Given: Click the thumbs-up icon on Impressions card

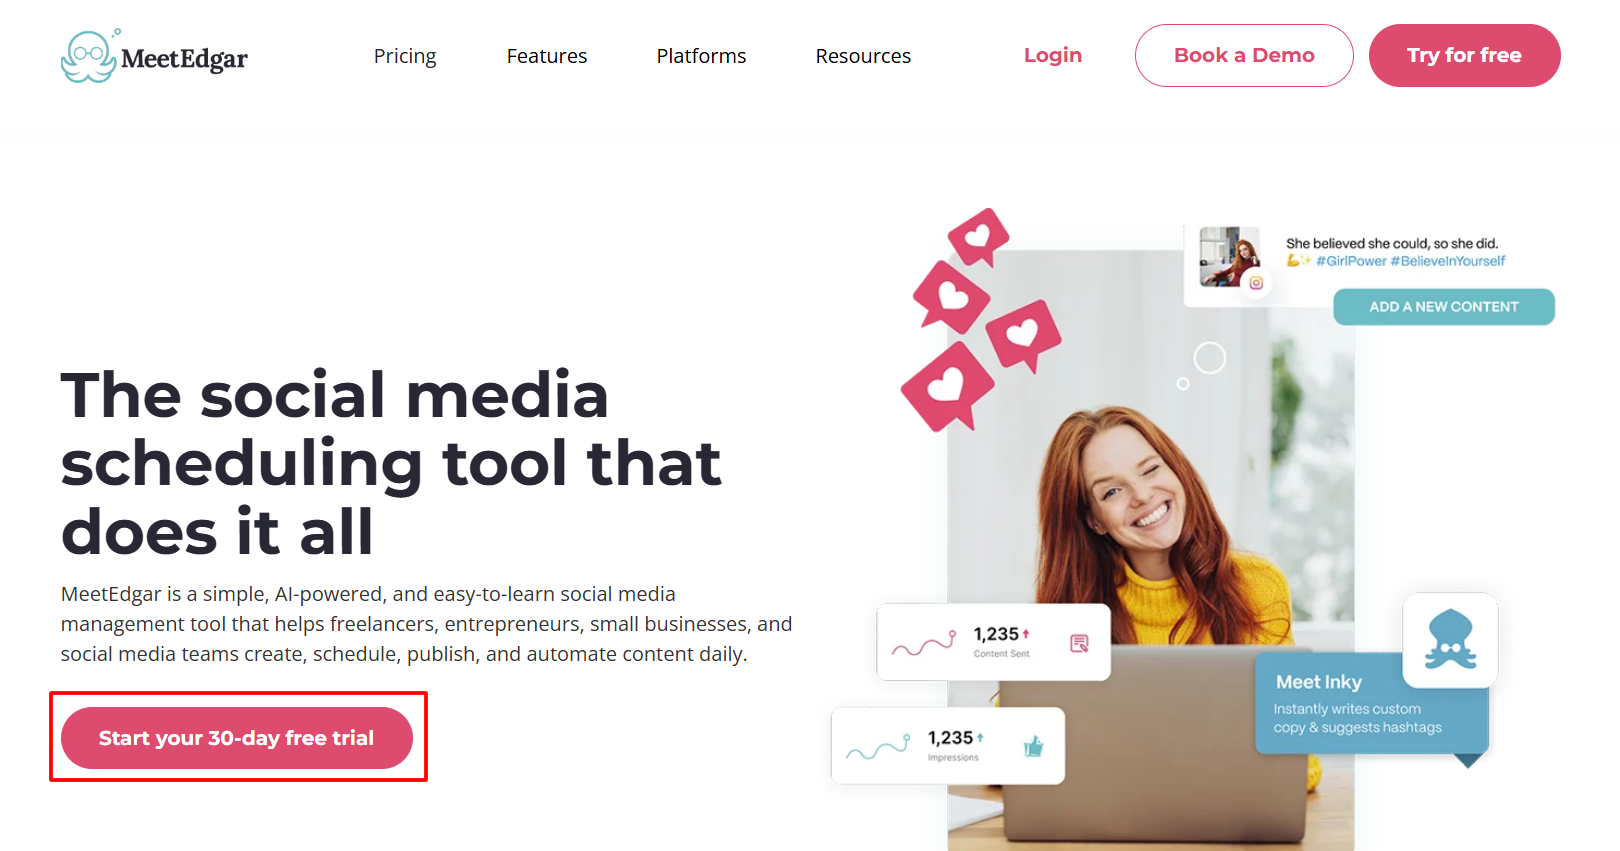Looking at the screenshot, I should click(1033, 746).
